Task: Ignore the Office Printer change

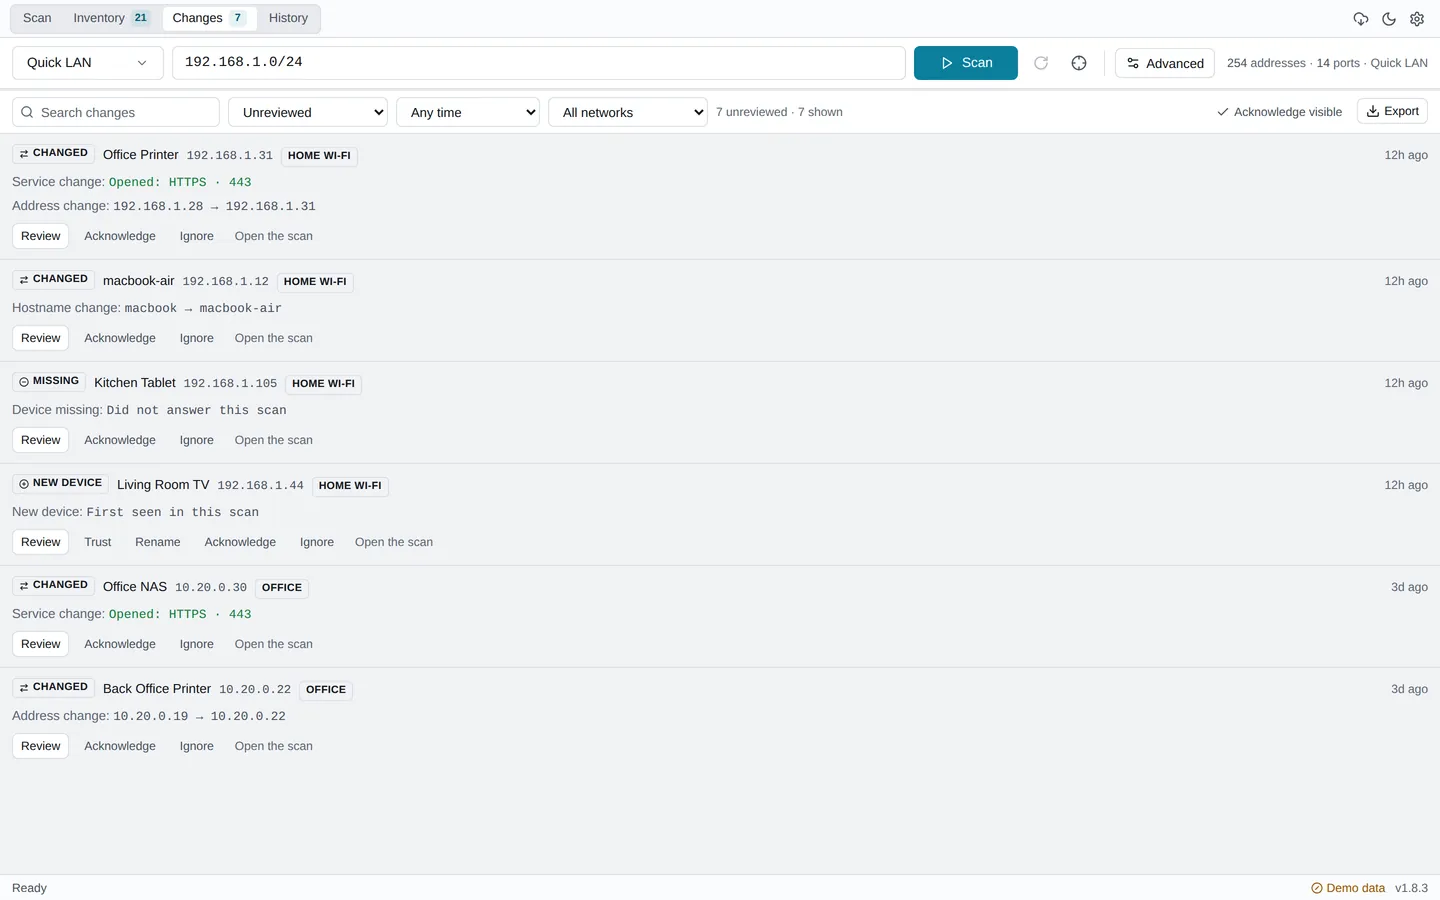Action: (x=197, y=236)
